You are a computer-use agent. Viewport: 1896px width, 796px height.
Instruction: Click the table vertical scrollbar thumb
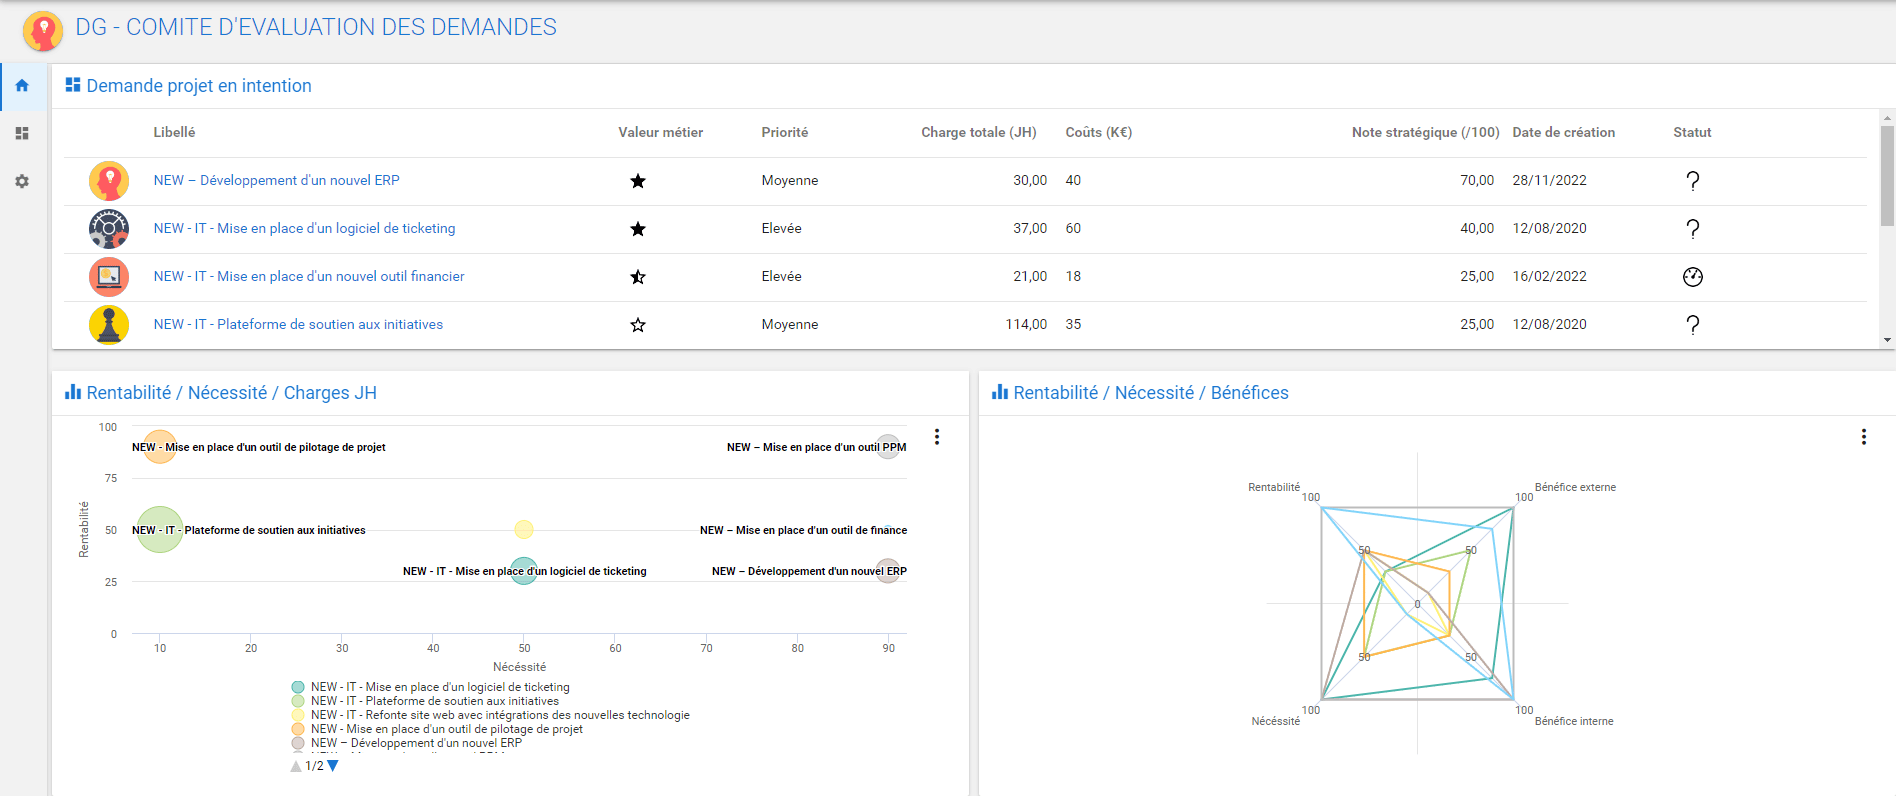point(1887,176)
